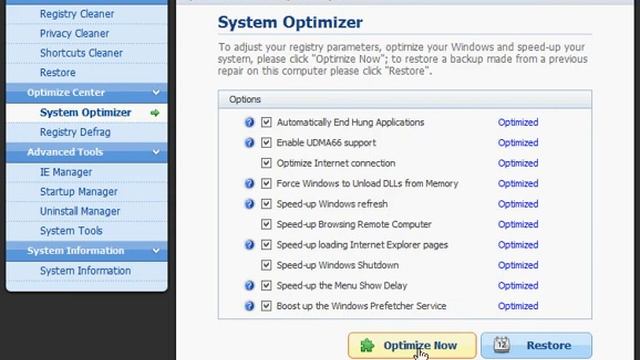Uncheck Speed-up loading Internet Explorer pages
This screenshot has height=360, width=640.
tap(266, 245)
